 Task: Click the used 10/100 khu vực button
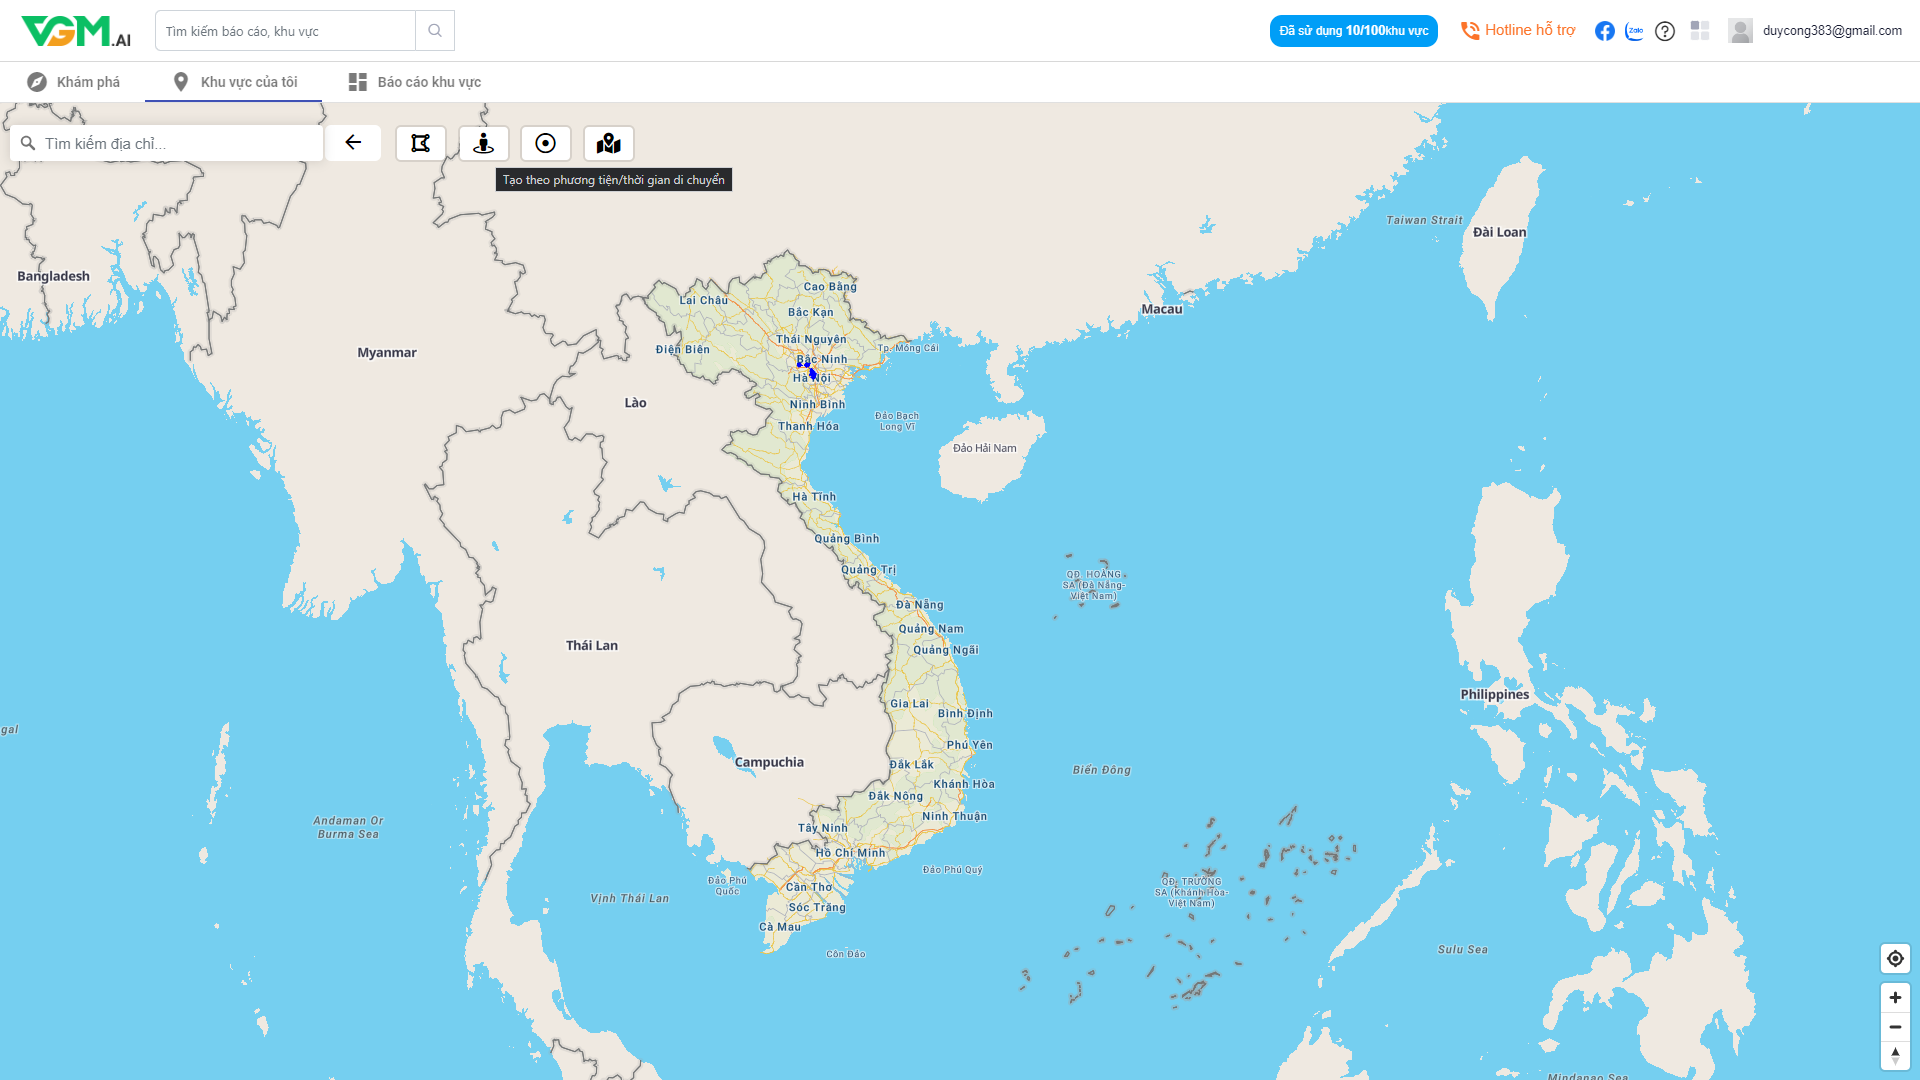tap(1353, 31)
